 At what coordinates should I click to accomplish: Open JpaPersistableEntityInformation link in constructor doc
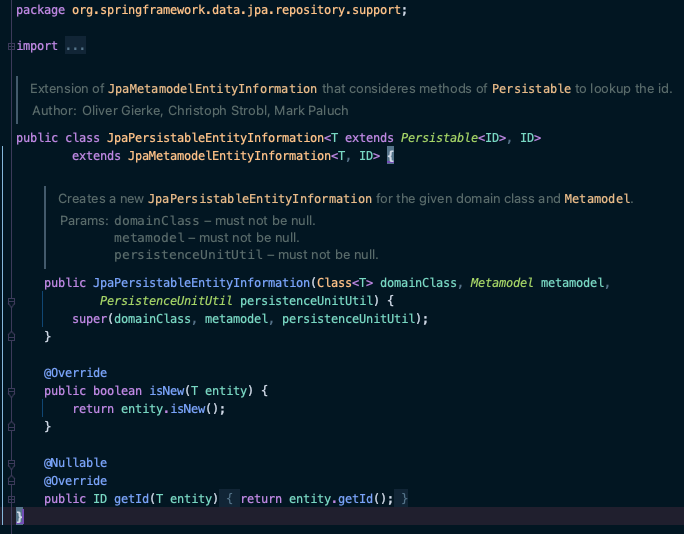[x=260, y=199]
